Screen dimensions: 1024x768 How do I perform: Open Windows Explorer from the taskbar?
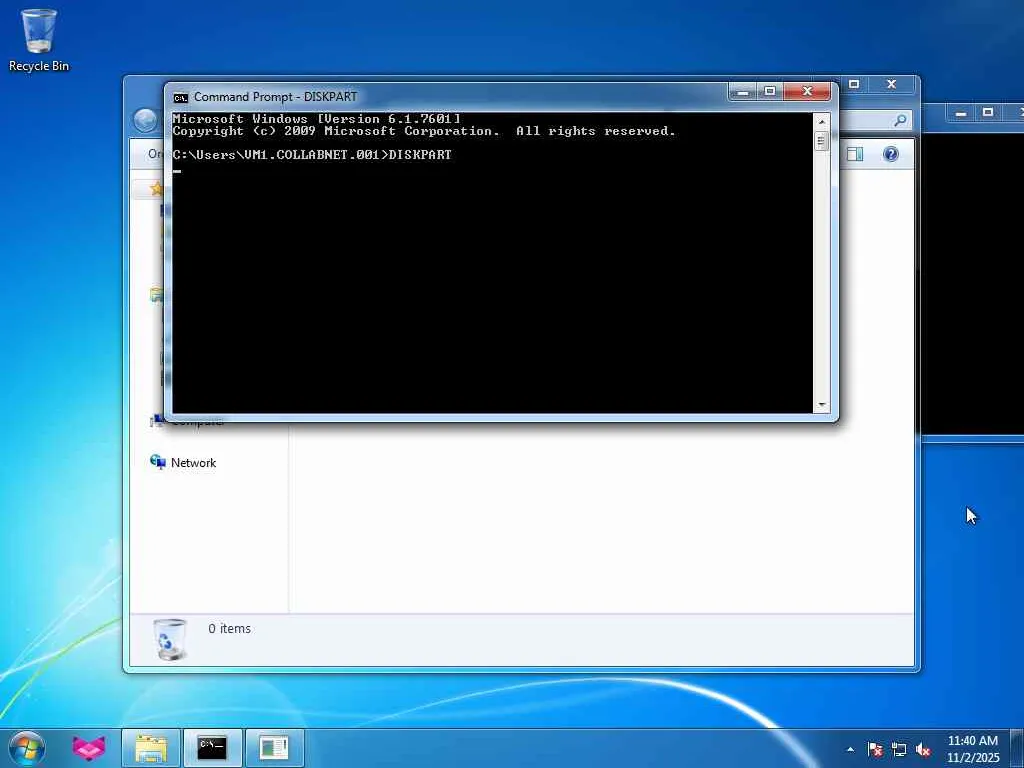tap(151, 748)
